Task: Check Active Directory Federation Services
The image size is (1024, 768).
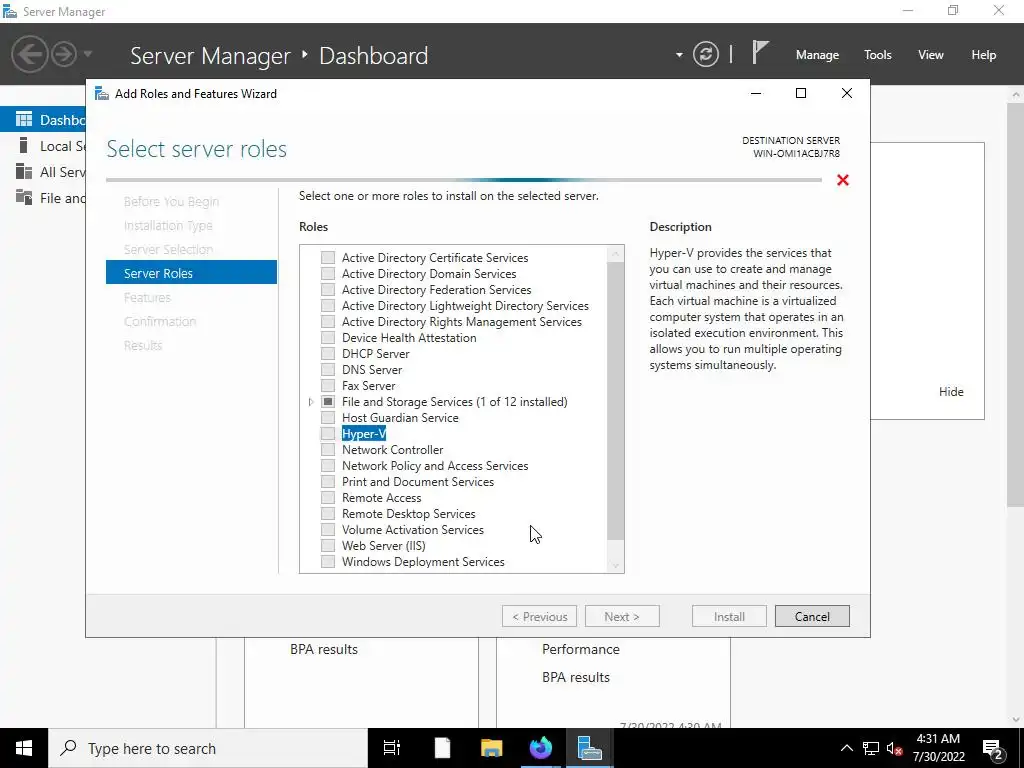Action: [x=328, y=289]
